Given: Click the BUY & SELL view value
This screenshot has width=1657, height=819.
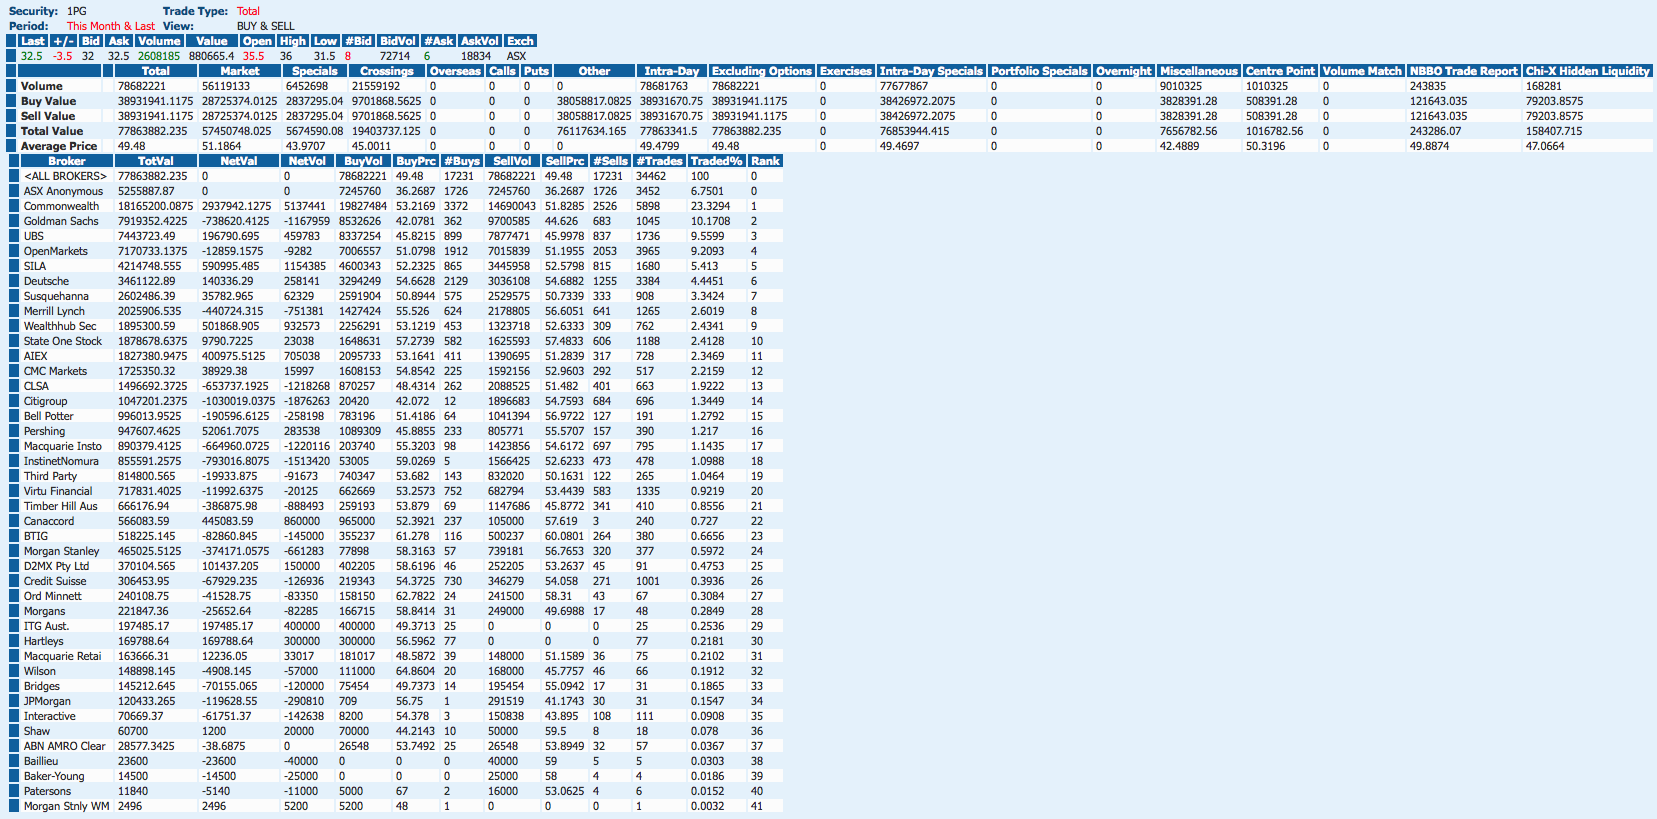Looking at the screenshot, I should click(266, 26).
